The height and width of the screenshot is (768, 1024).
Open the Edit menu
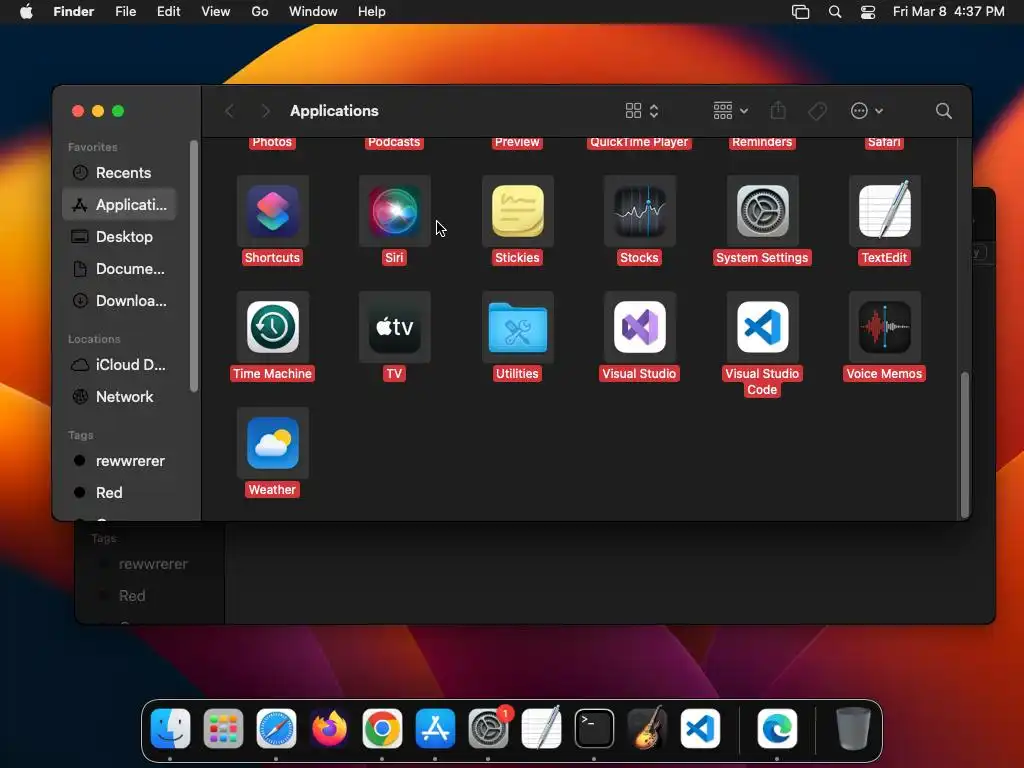tap(168, 12)
